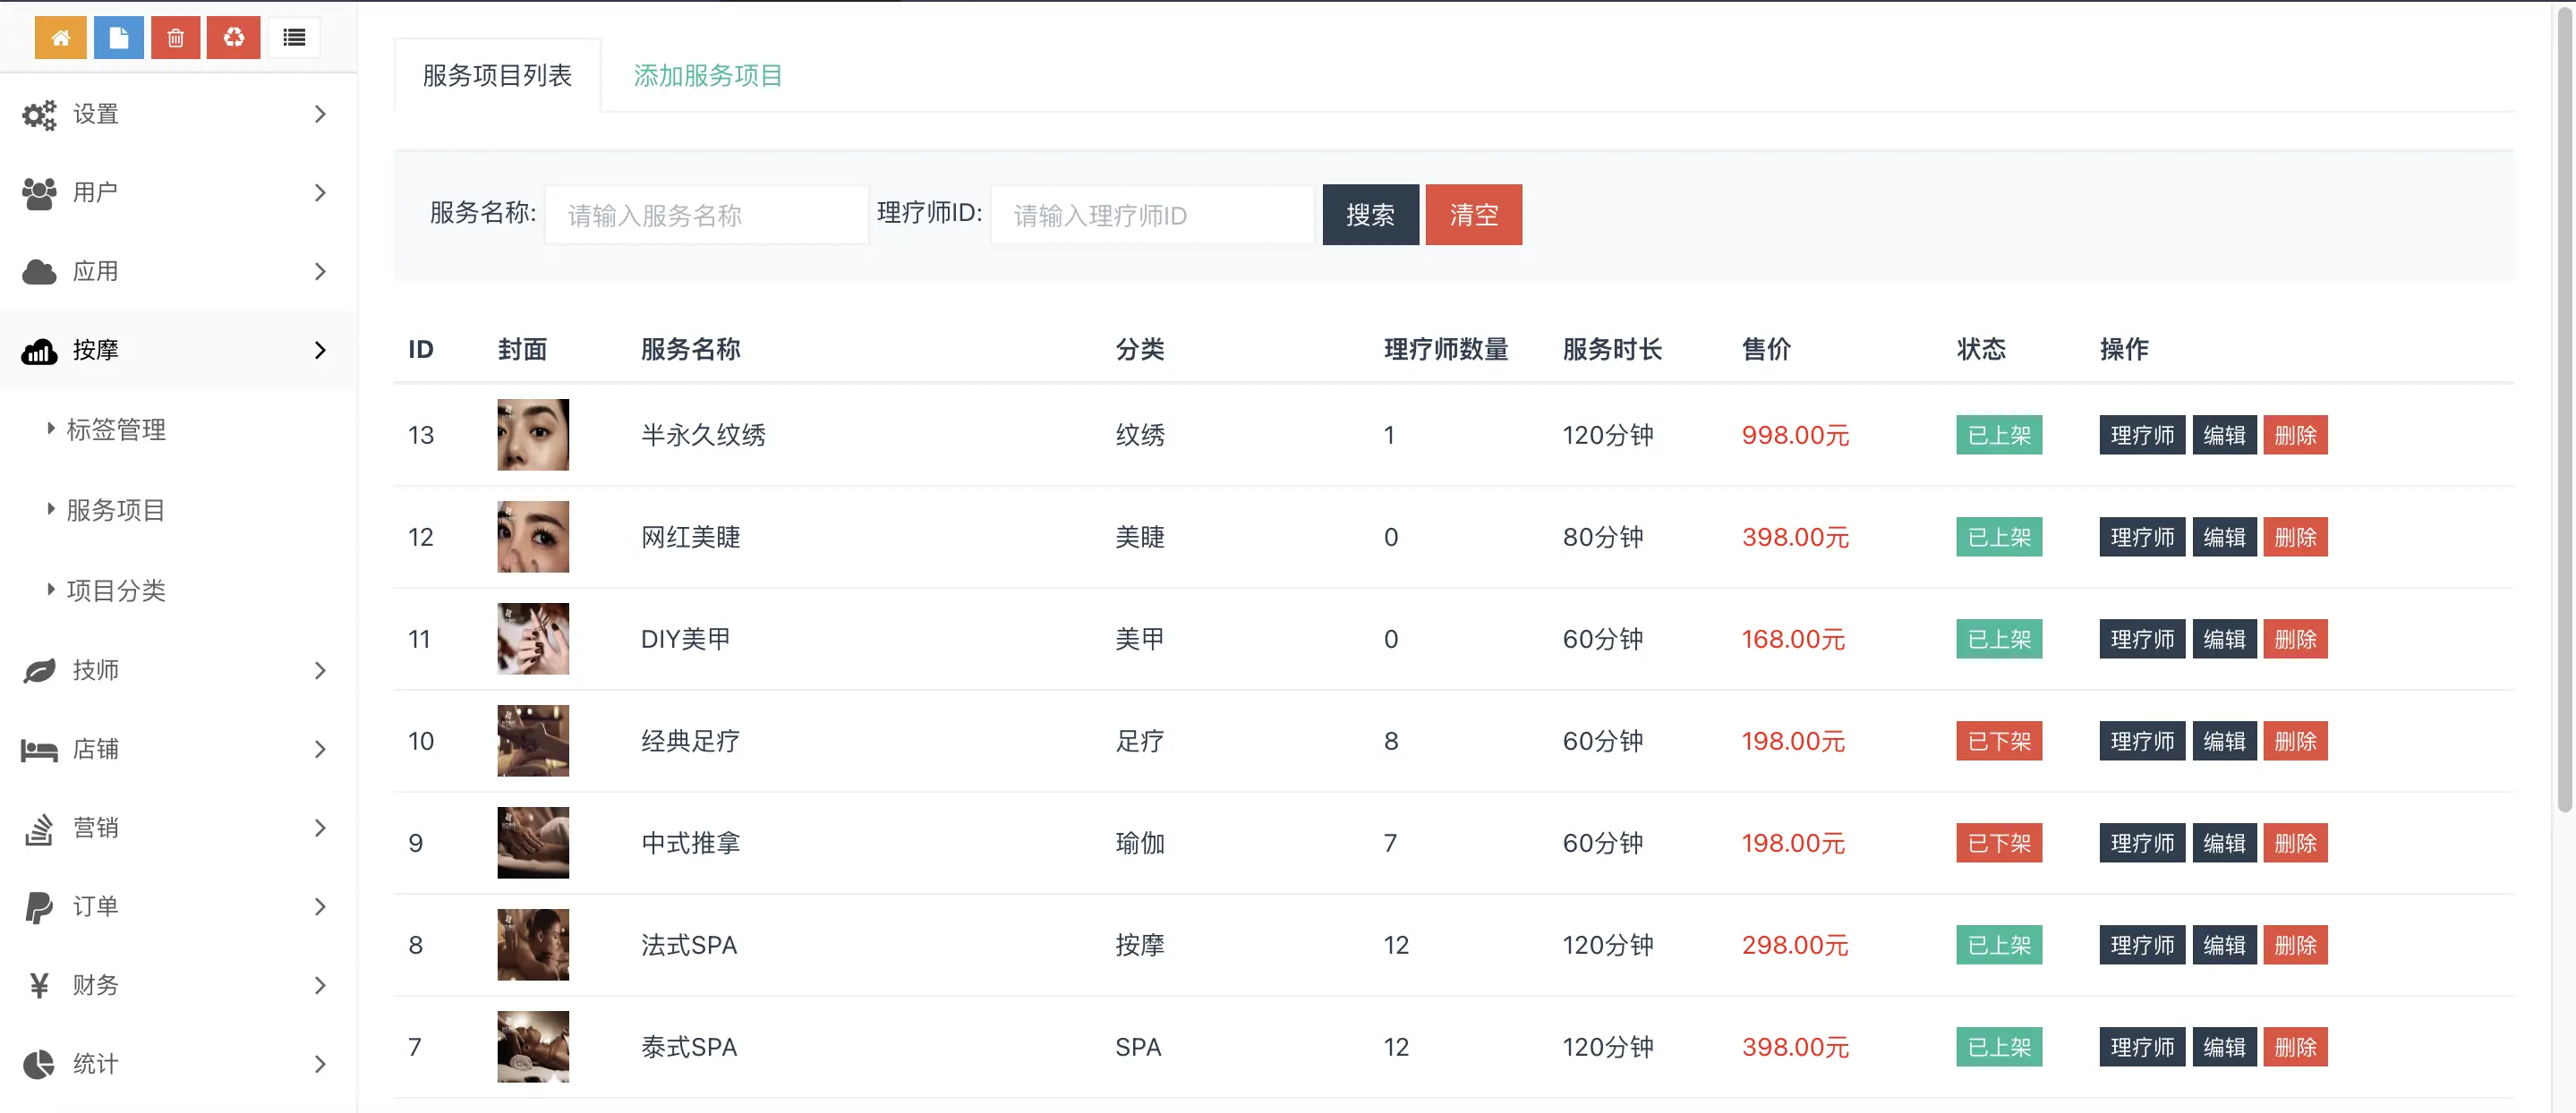Click the blue document icon button
The width and height of the screenshot is (2576, 1113).
(x=119, y=37)
